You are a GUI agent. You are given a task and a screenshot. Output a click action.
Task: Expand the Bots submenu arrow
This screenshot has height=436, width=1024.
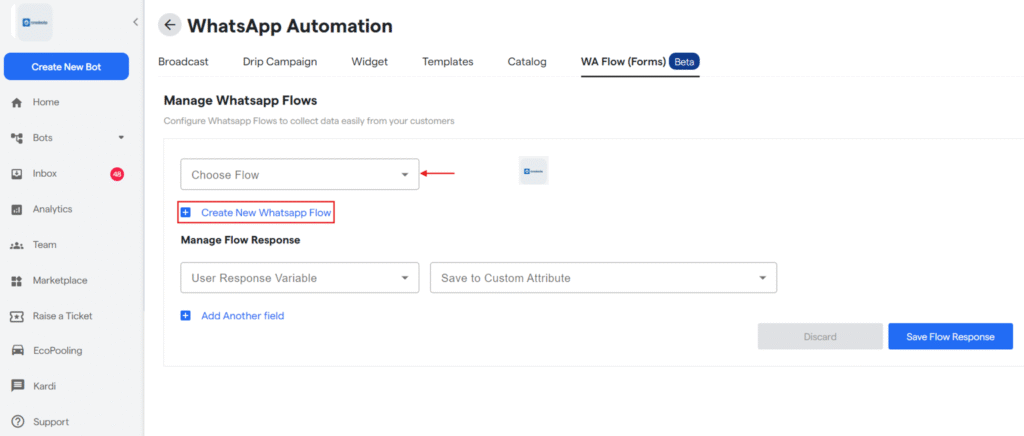[121, 138]
